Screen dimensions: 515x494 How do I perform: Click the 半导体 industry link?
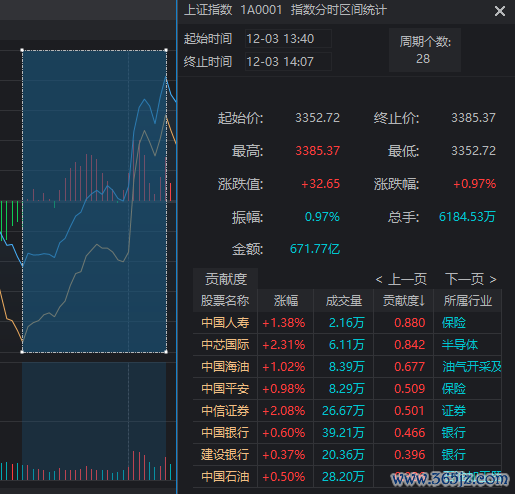[460, 345]
